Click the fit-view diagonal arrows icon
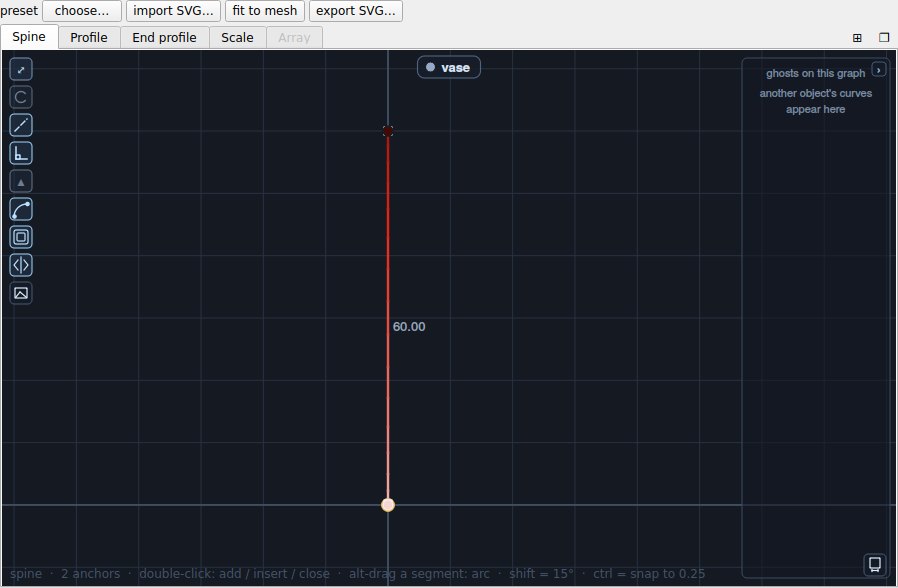Image resolution: width=898 pixels, height=588 pixels. click(21, 70)
